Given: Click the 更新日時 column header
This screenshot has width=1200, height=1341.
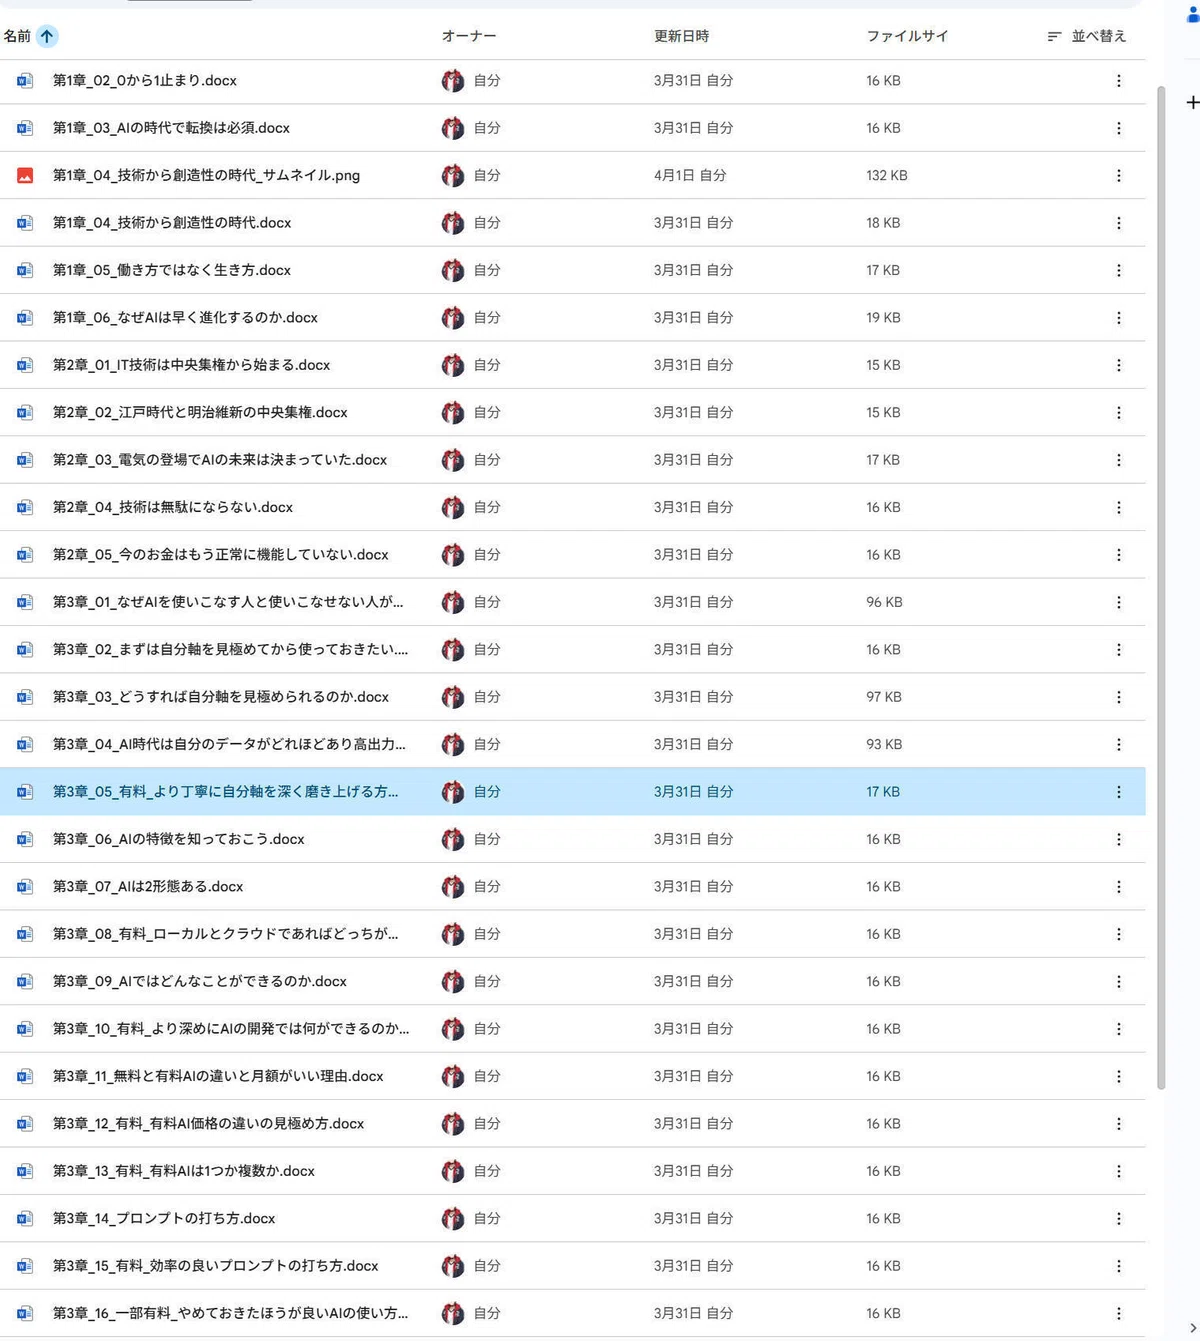Looking at the screenshot, I should point(681,36).
